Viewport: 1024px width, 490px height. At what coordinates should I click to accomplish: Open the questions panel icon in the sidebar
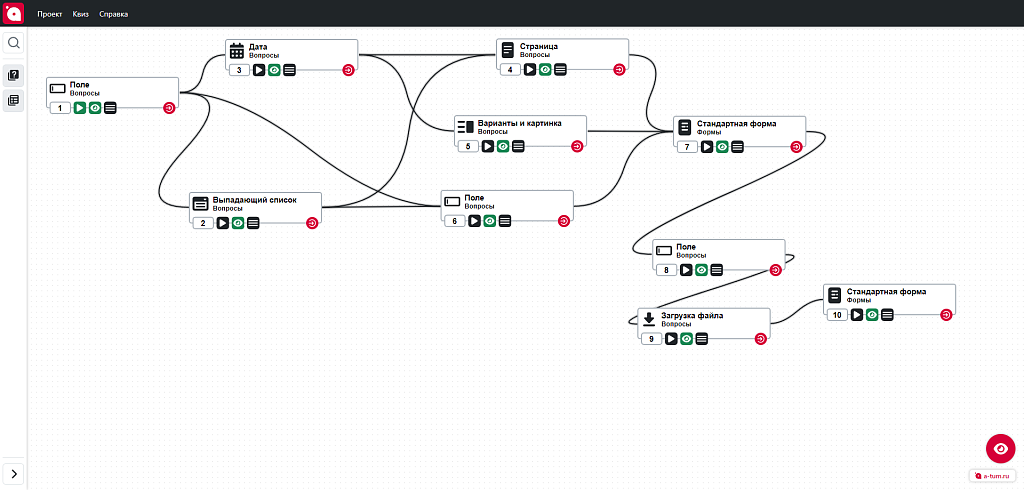13,75
